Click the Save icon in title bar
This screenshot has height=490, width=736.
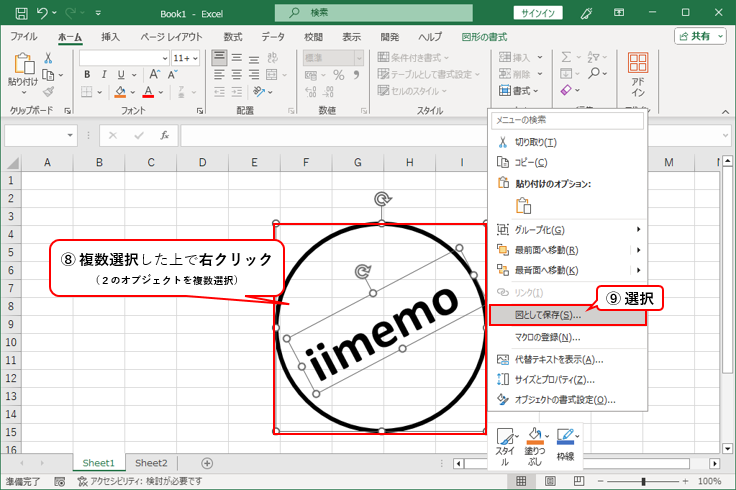(x=21, y=13)
